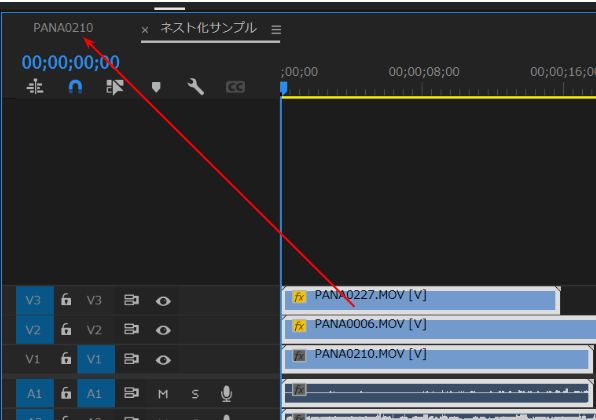The height and width of the screenshot is (420, 596).
Task: Open the ネスト化サンプル panel menu
Action: (x=276, y=30)
